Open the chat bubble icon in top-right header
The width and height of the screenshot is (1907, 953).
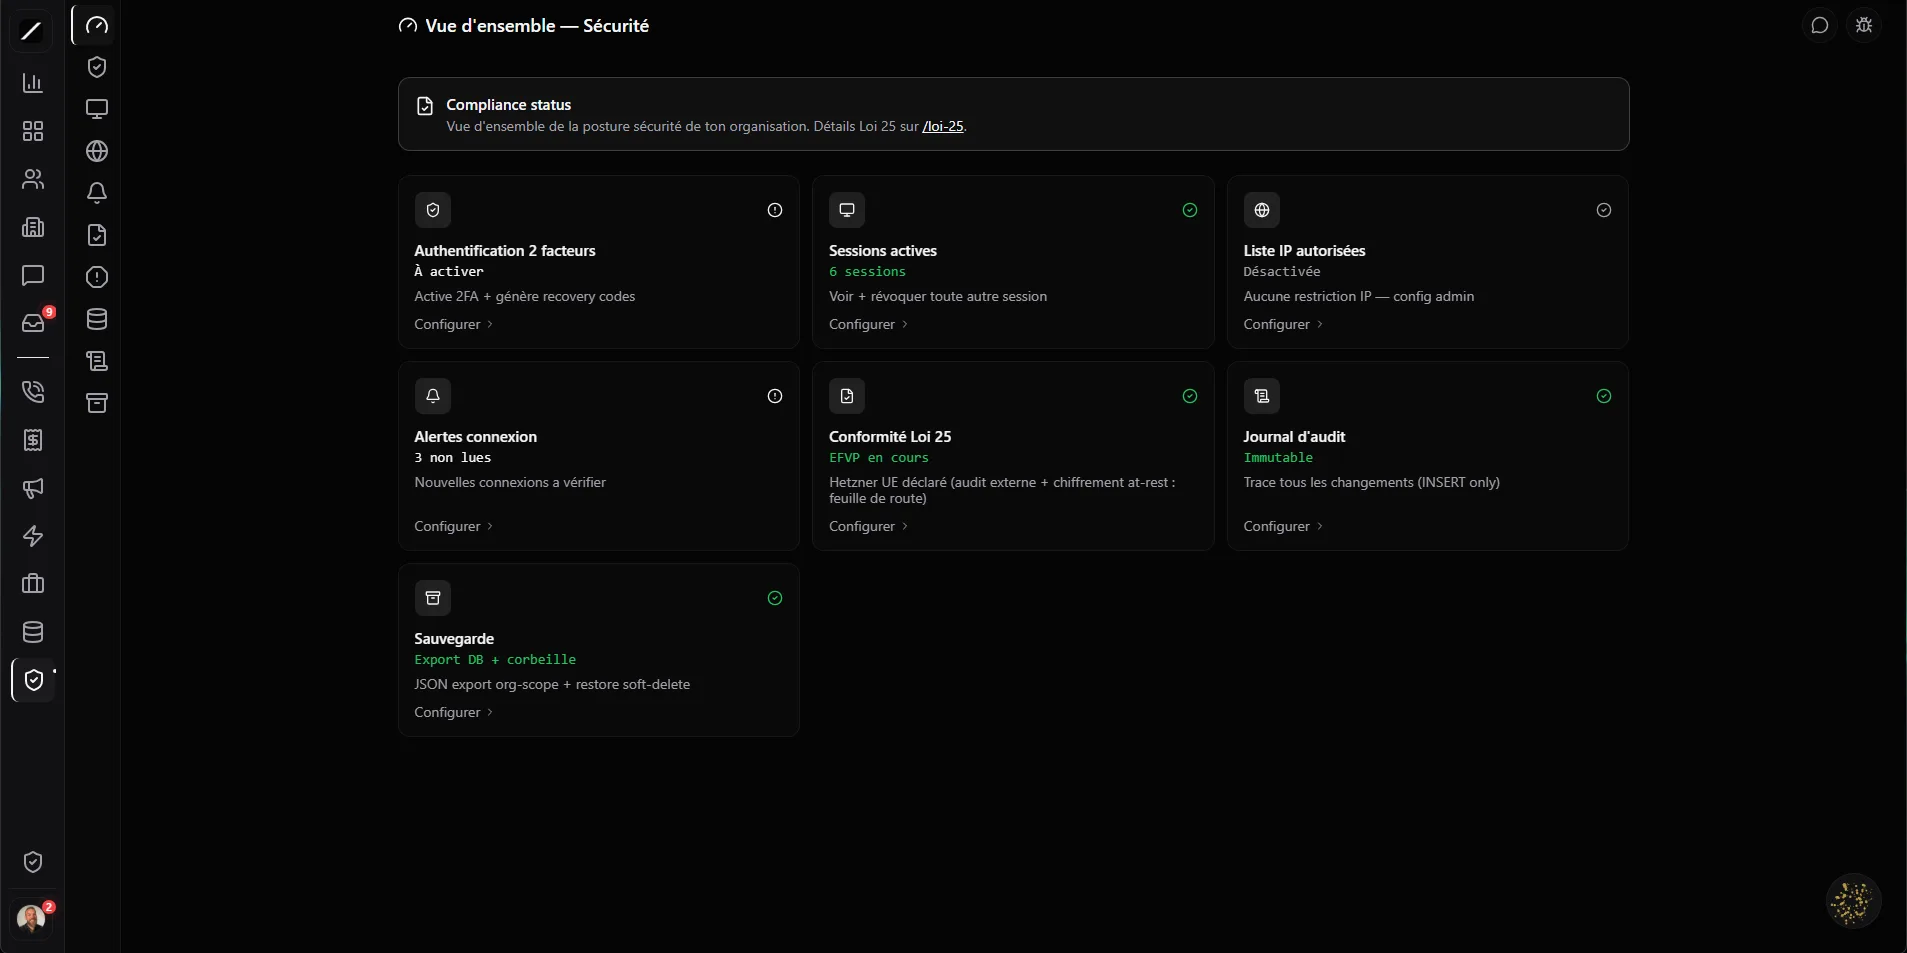point(1820,26)
